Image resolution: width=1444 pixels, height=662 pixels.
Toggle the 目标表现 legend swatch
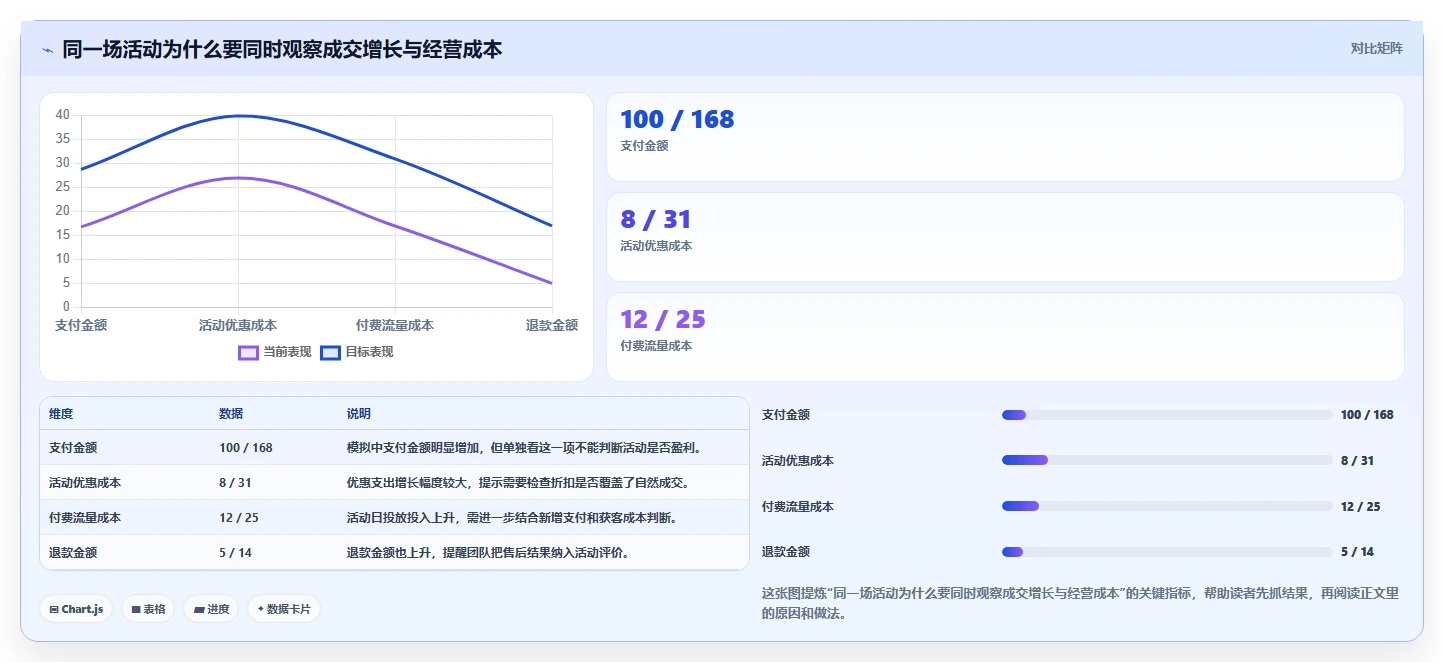(x=331, y=352)
